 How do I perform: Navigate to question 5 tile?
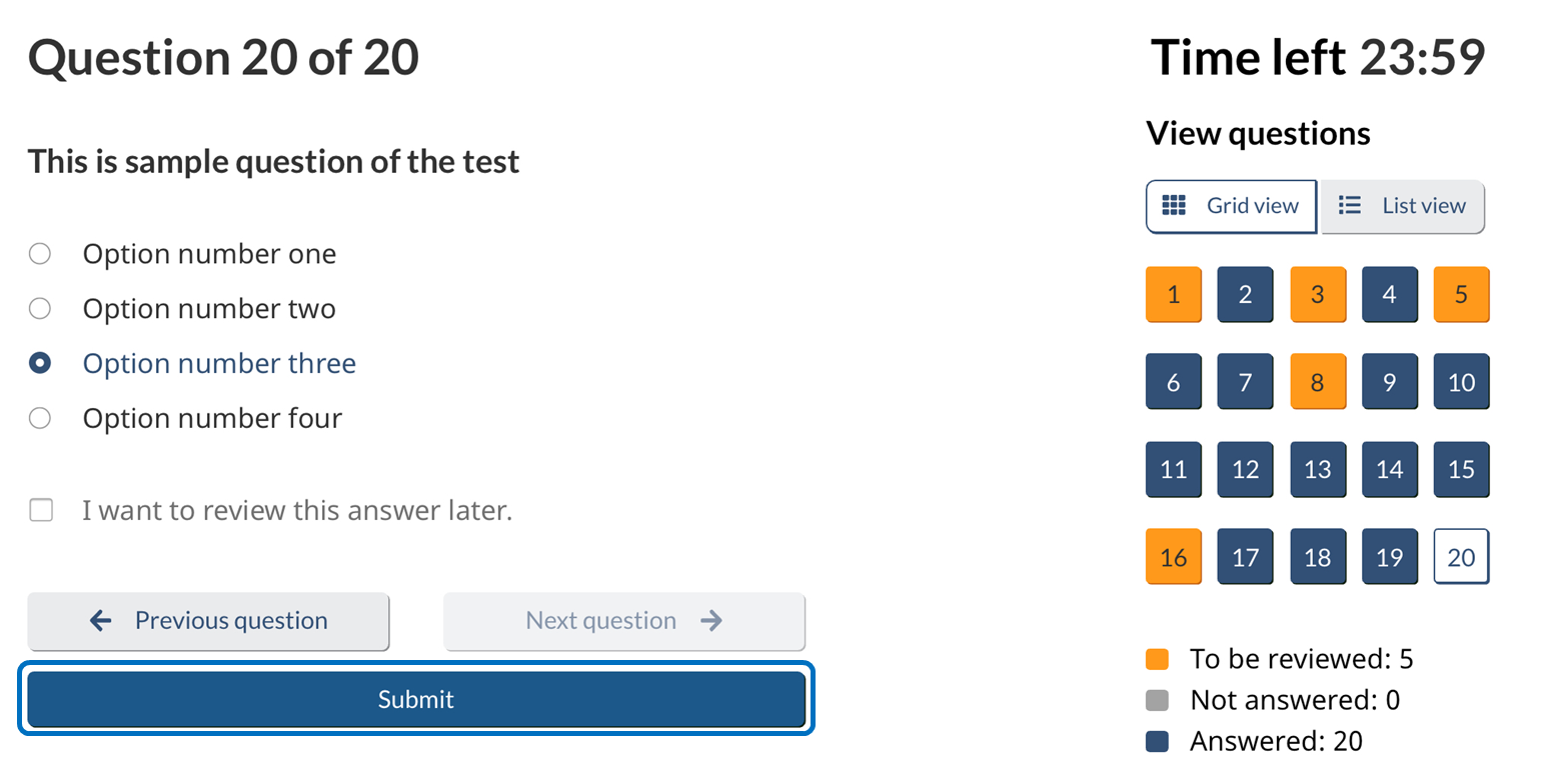1461,295
